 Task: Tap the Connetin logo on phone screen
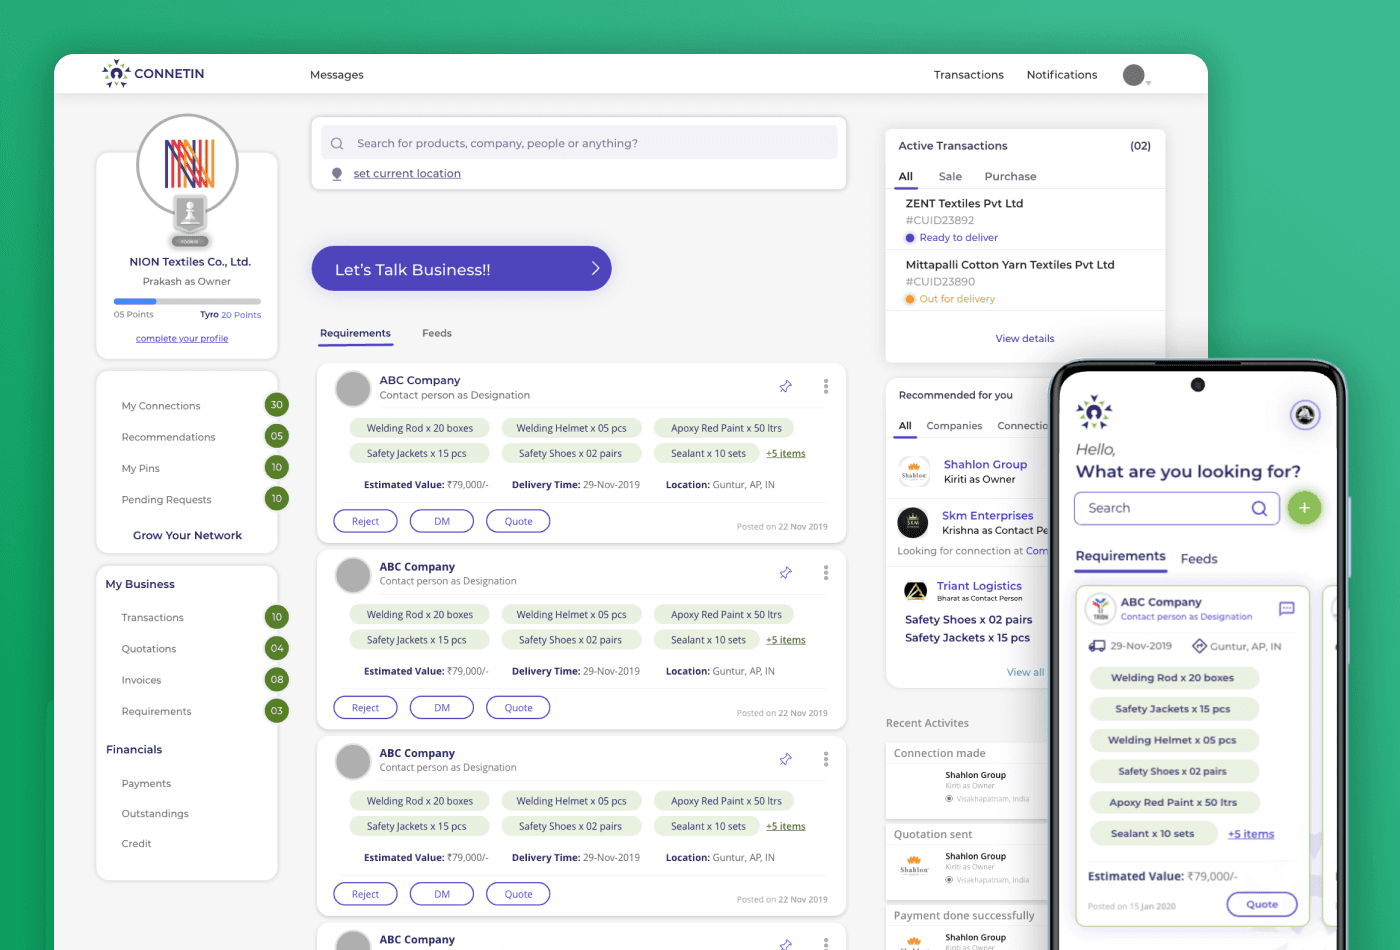coord(1094,412)
